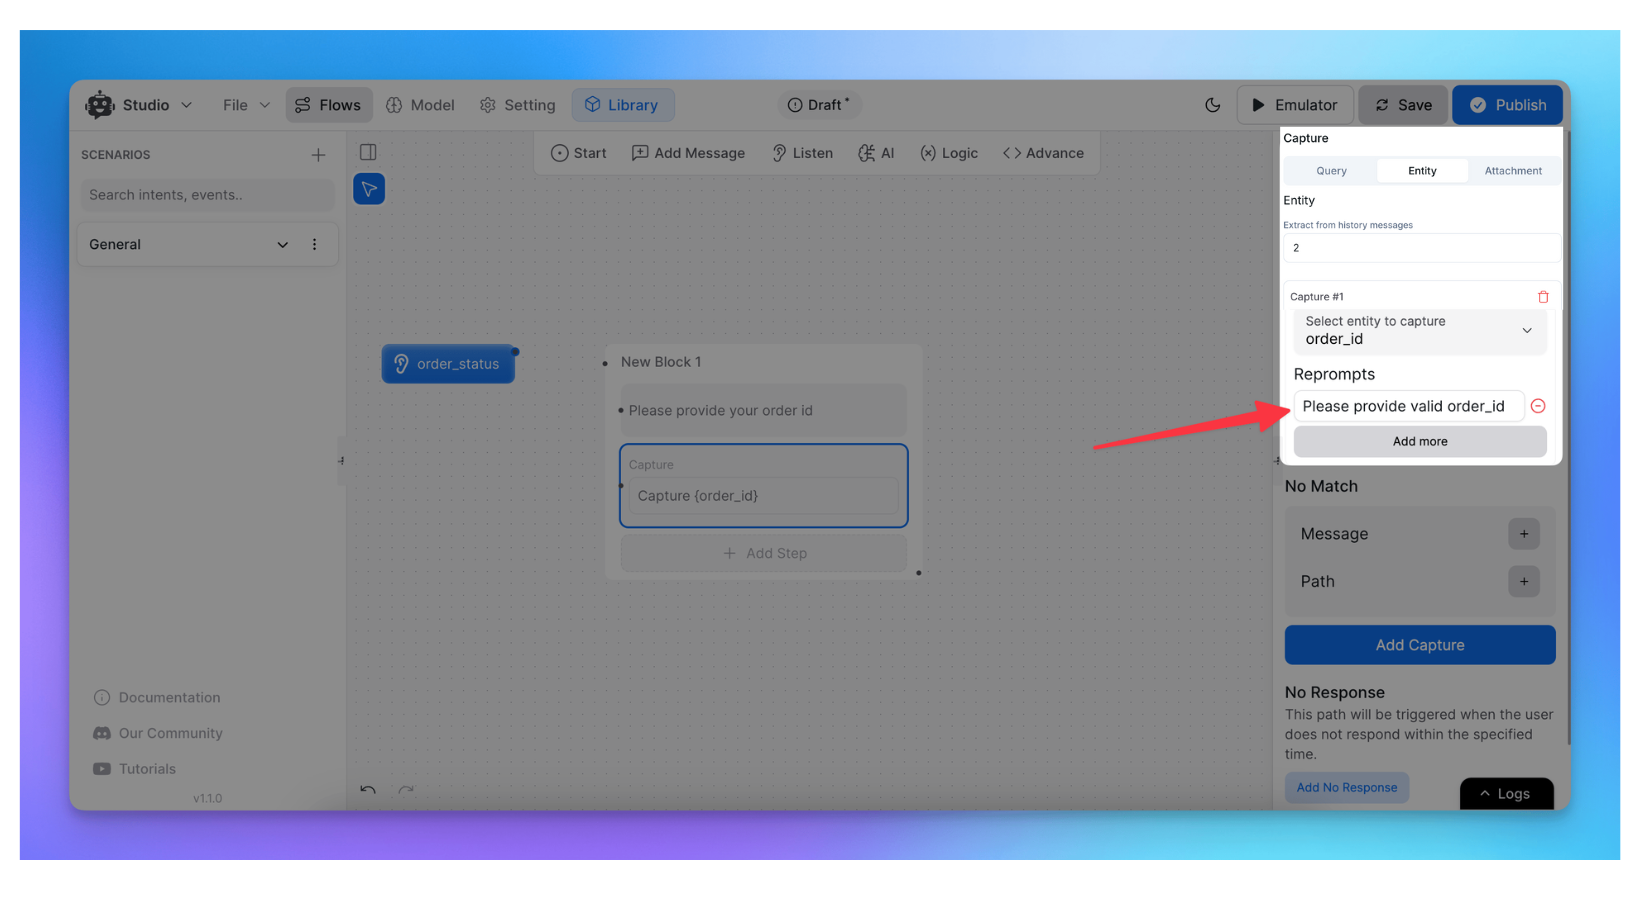Image resolution: width=1640 pixels, height=924 pixels.
Task: Open the Studio robot logo menu
Action: 100,105
